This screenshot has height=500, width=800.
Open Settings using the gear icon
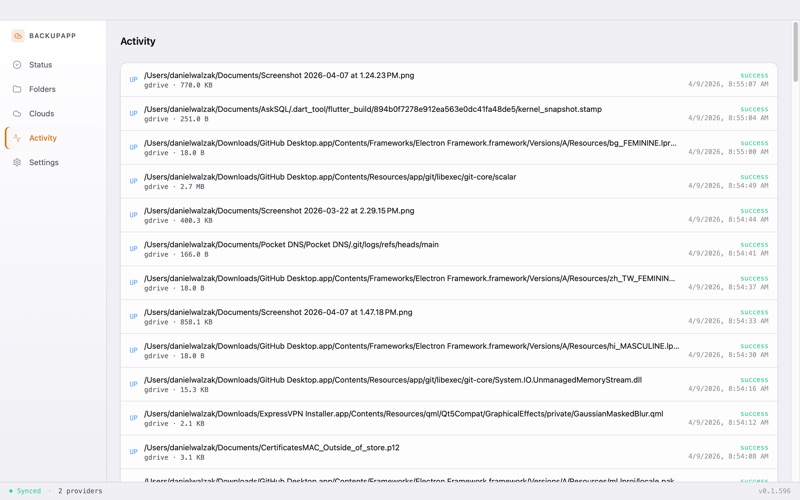pos(17,162)
